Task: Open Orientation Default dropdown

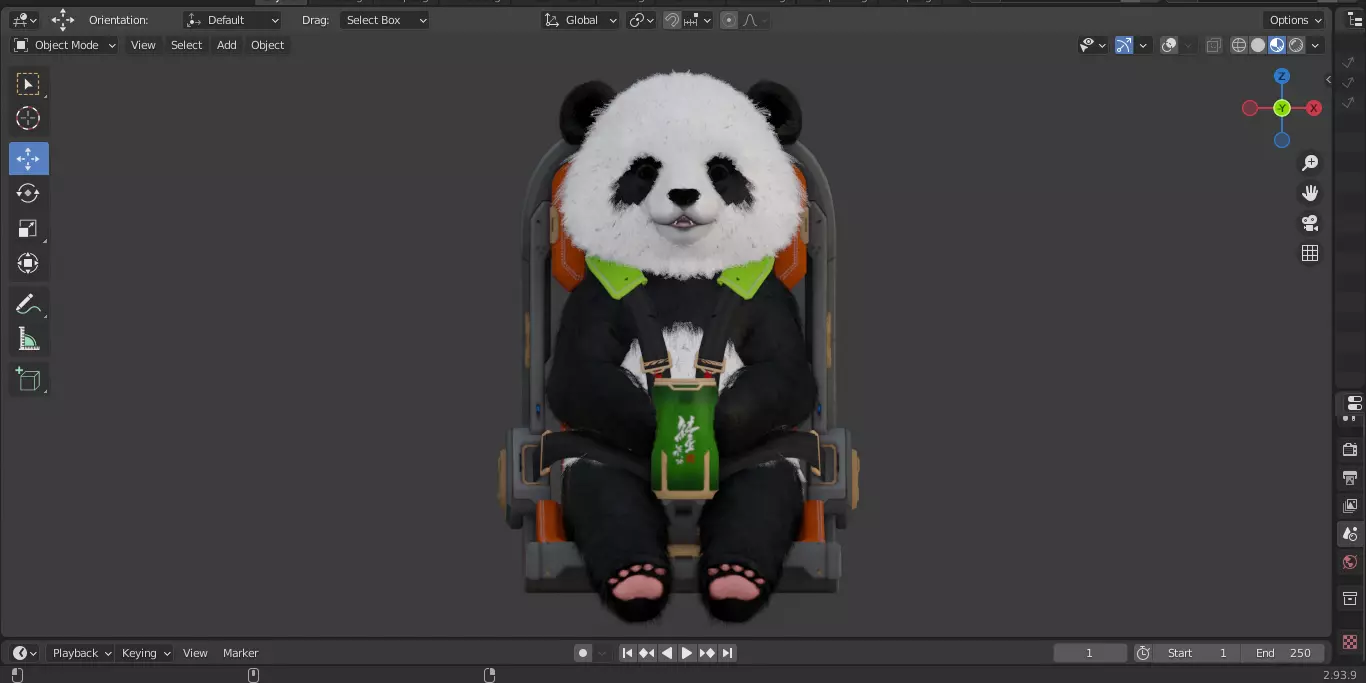Action: coord(233,20)
